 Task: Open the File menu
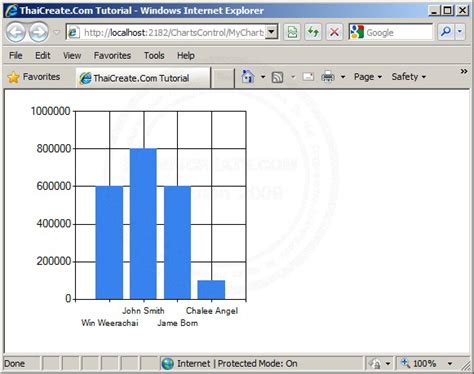(16, 55)
